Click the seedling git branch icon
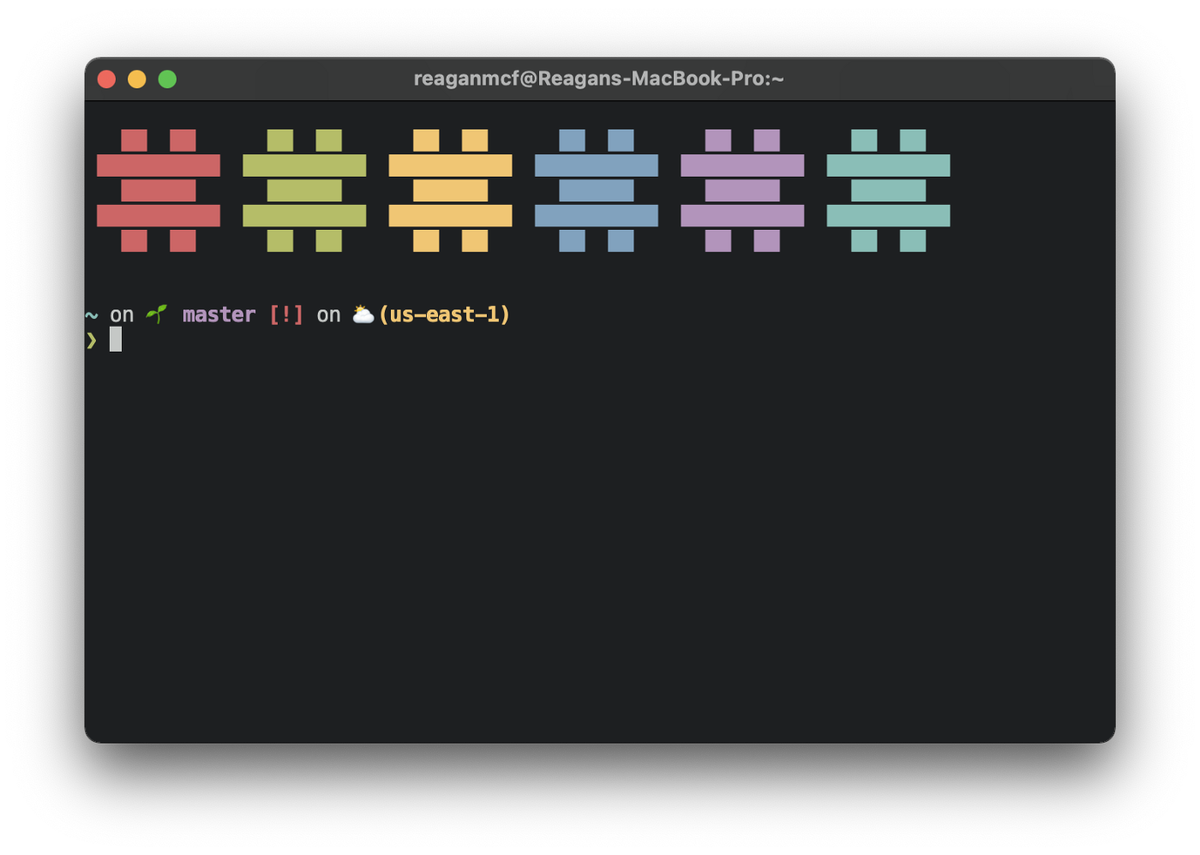The image size is (1200, 855). pos(156,314)
